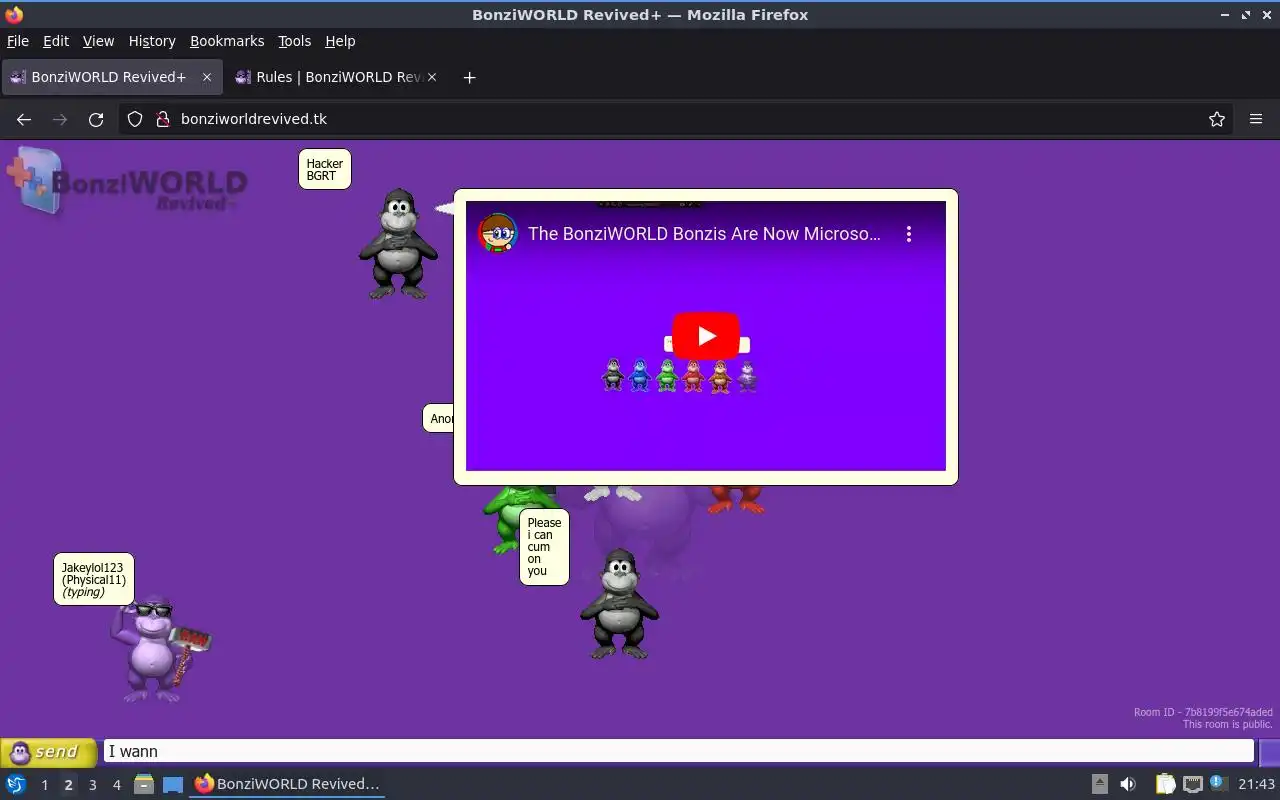Viewport: 1280px width, 800px height.
Task: Reload the current page
Action: 96,119
